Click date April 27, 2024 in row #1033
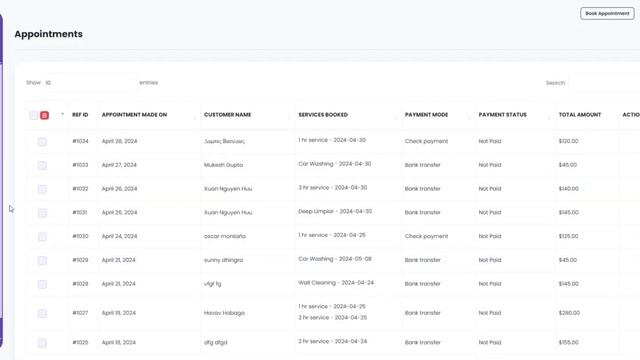This screenshot has width=640, height=360. click(x=119, y=165)
